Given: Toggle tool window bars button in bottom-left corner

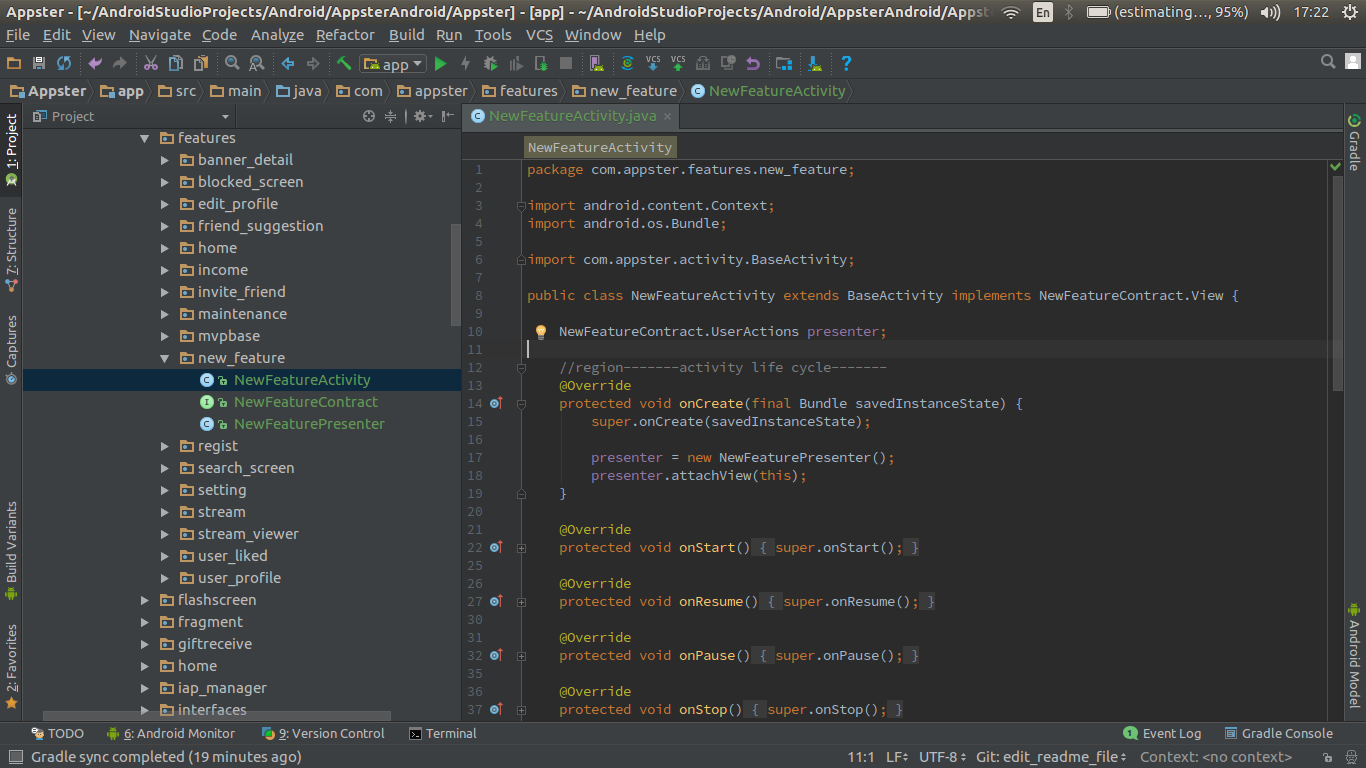Looking at the screenshot, I should pos(14,758).
